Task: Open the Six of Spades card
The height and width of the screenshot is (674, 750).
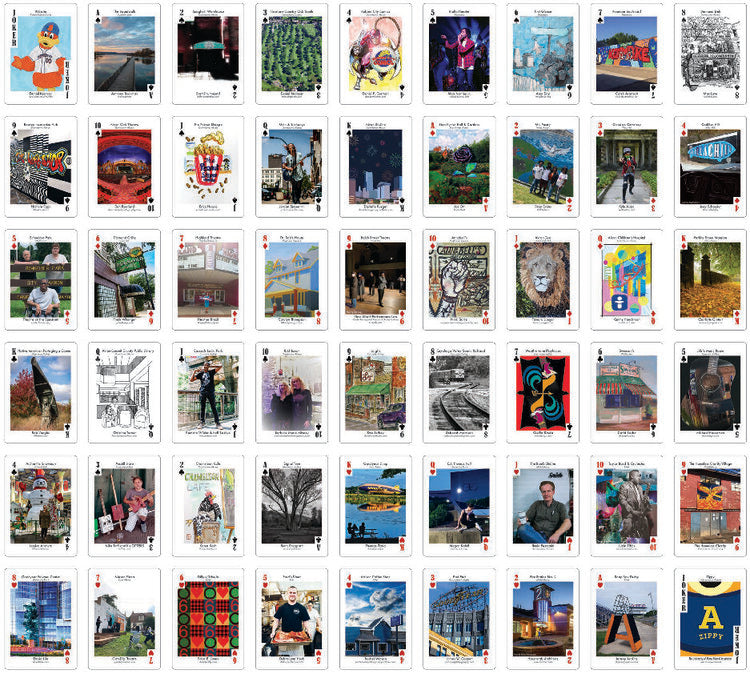Action: click(543, 54)
